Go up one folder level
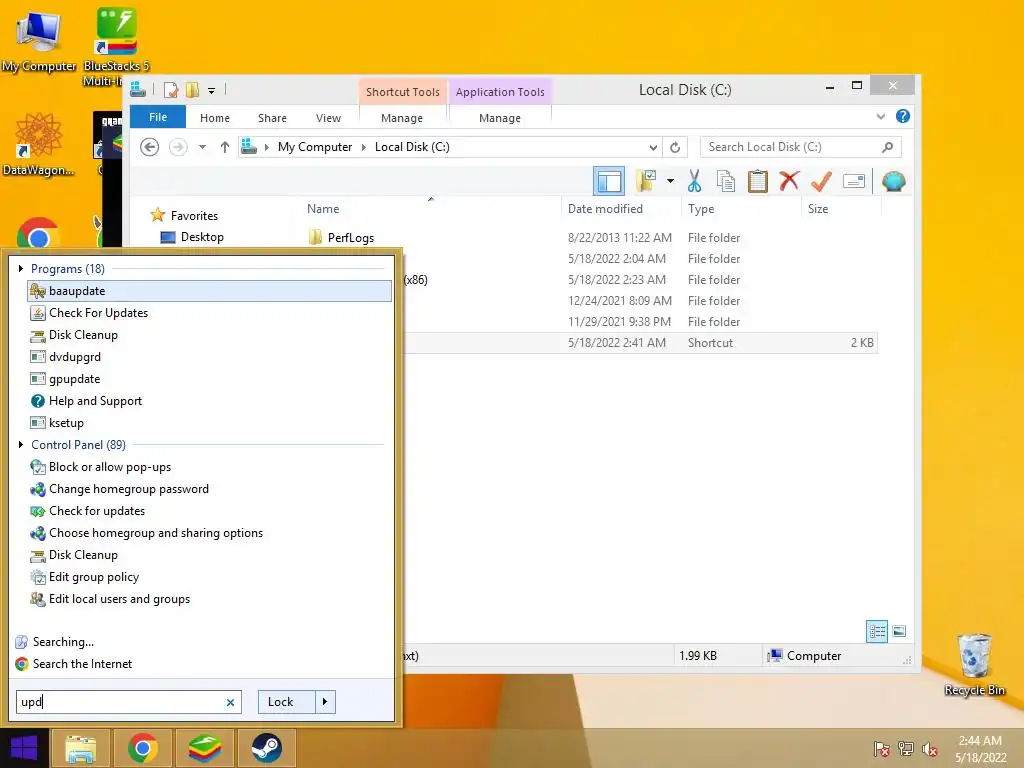The height and width of the screenshot is (768, 1024). click(x=225, y=147)
